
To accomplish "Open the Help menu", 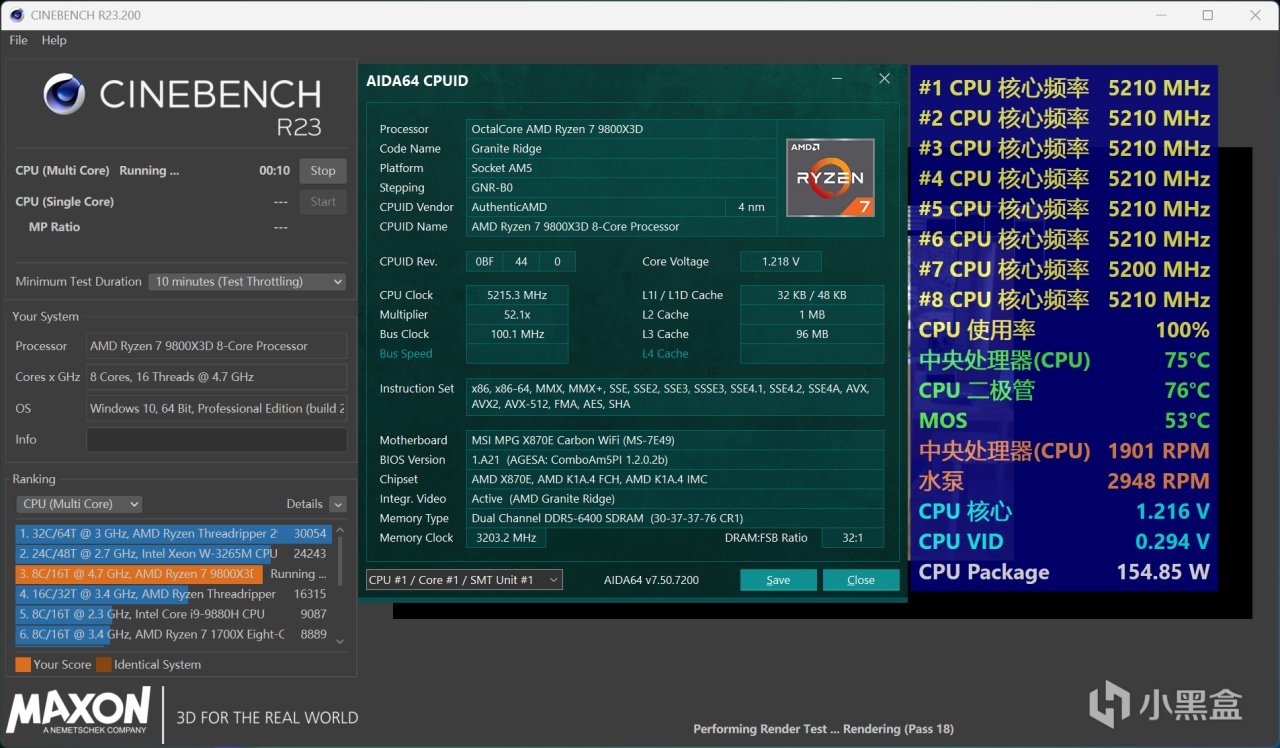I will click(54, 40).
